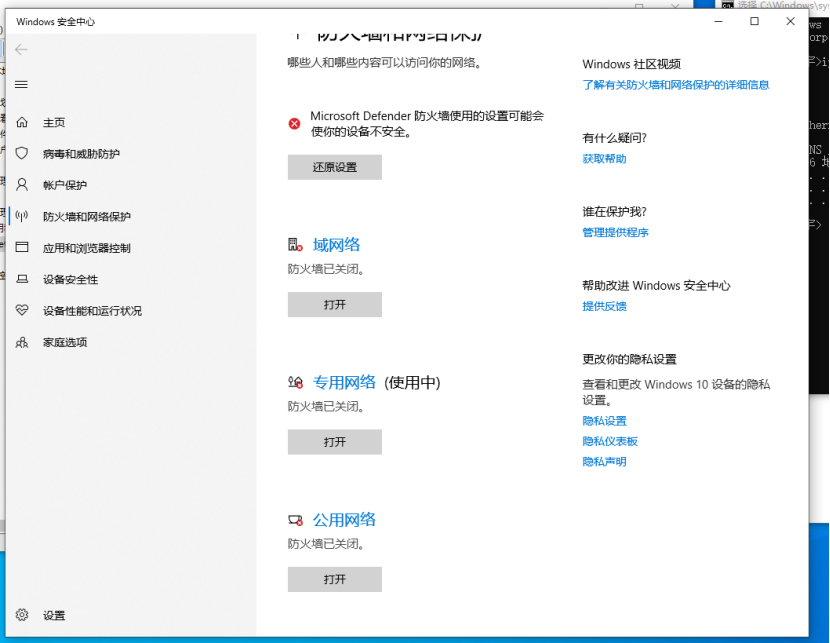Open 设置 at the sidebar bottom

pyautogui.click(x=54, y=615)
